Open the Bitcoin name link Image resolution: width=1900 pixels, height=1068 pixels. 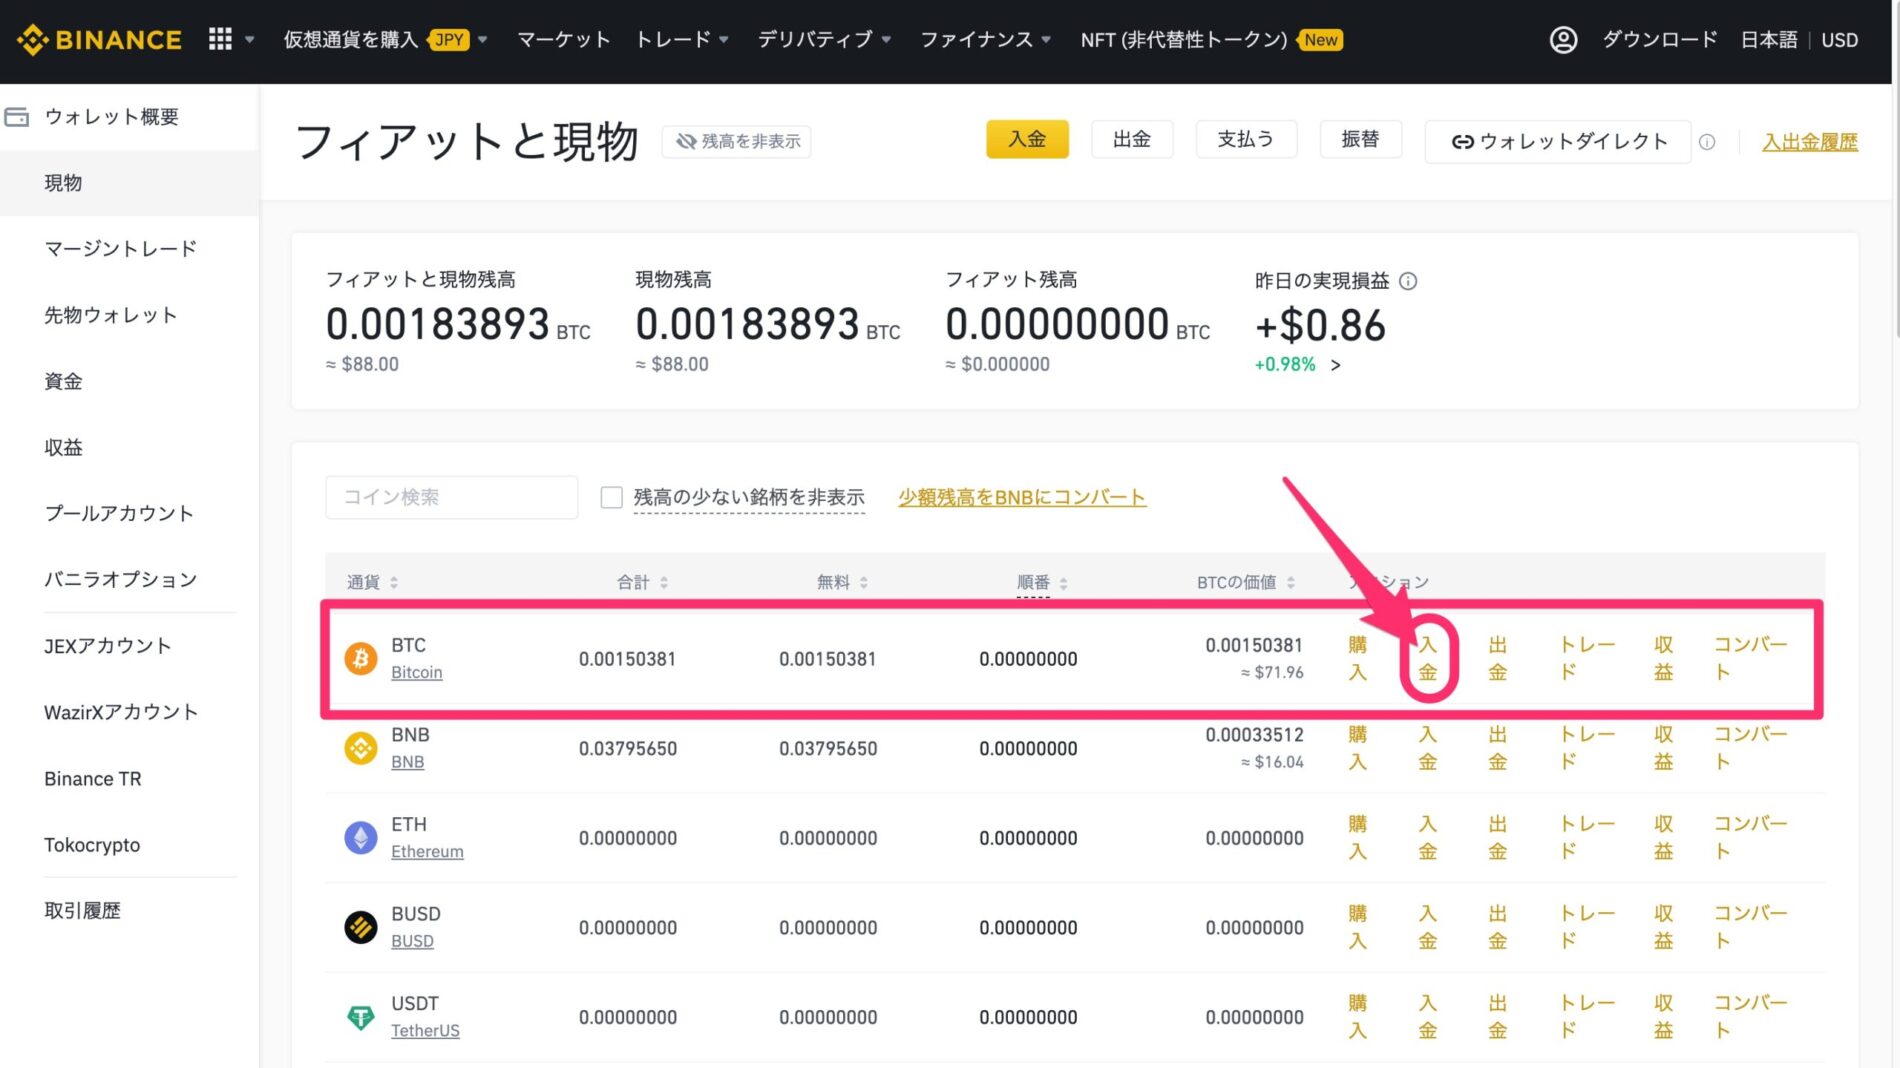[416, 673]
